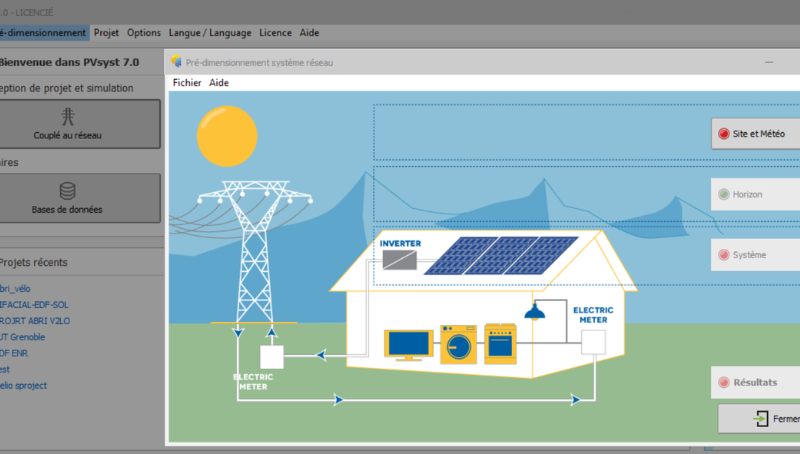Click the red indicator beside Système
Viewport: 800px width, 454px height.
point(723,255)
